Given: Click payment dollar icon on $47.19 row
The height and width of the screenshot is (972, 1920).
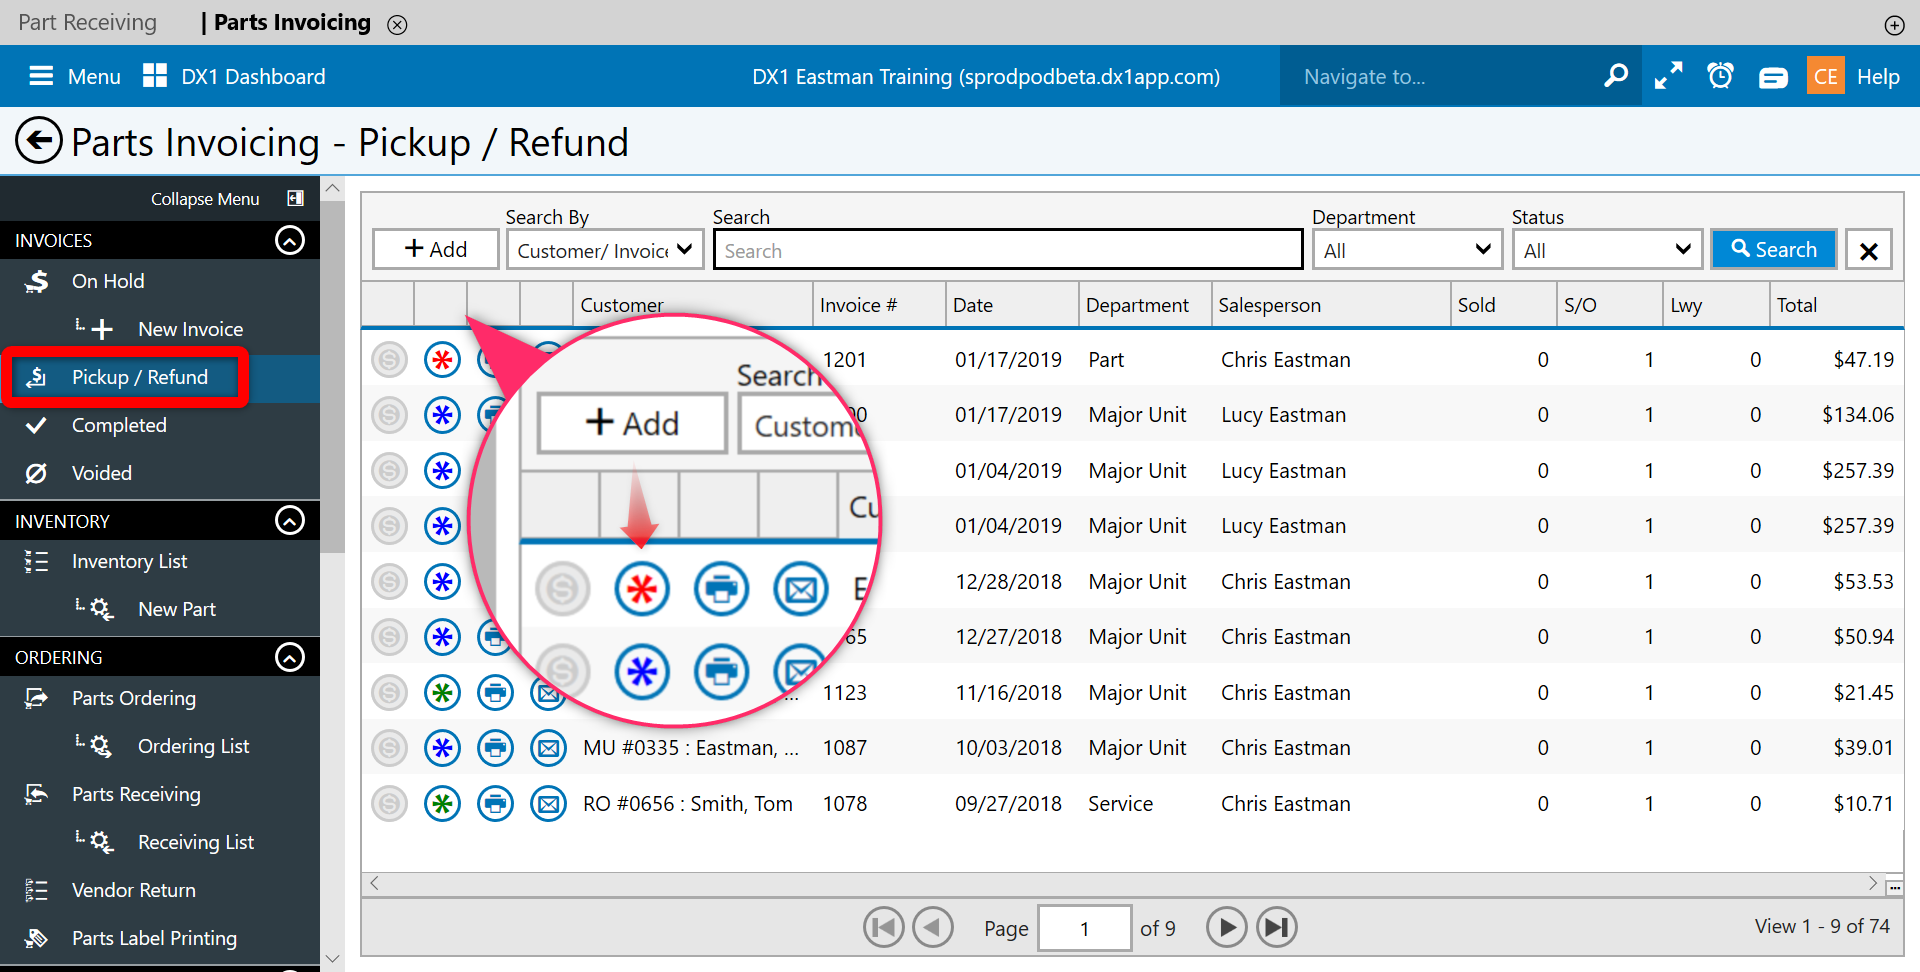Looking at the screenshot, I should (x=389, y=359).
